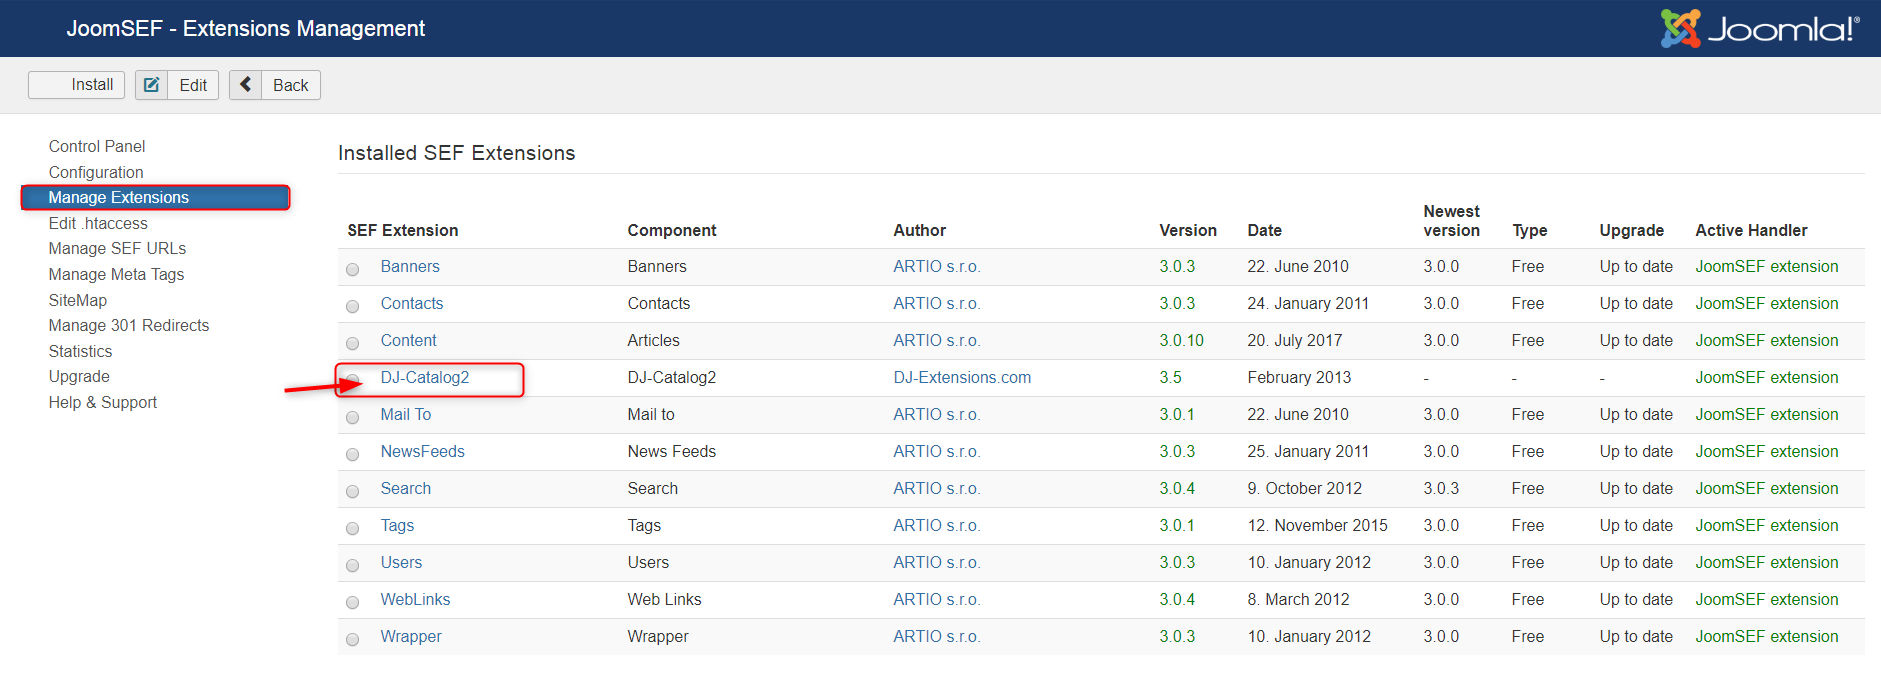
Task: Select the Tags extension radio button
Action: (353, 528)
